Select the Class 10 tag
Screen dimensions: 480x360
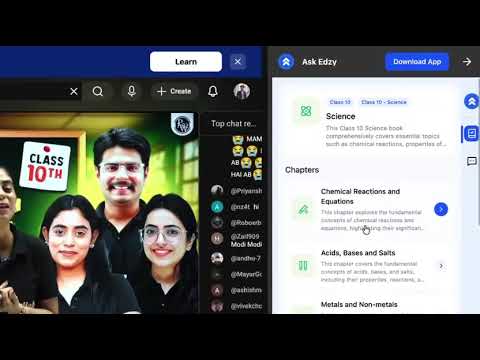(340, 102)
